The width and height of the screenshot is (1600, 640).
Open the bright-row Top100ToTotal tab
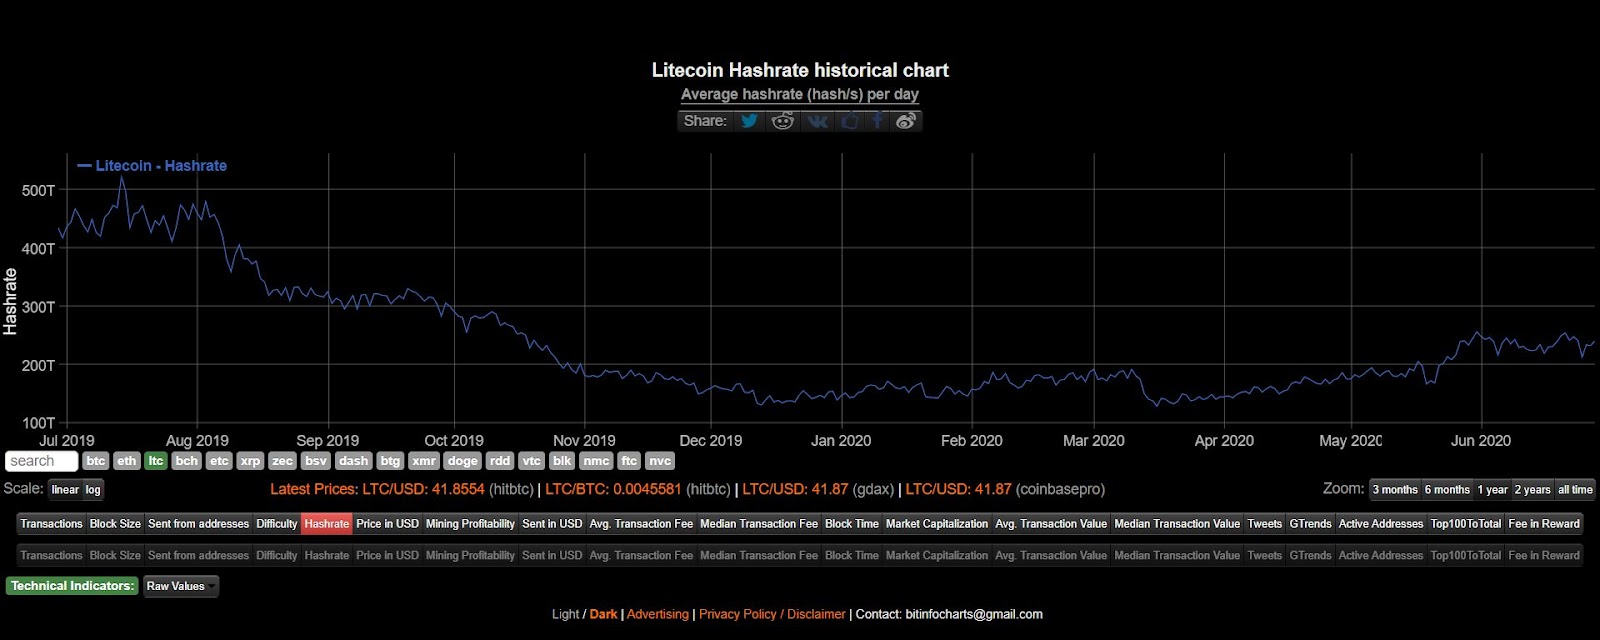(1466, 524)
